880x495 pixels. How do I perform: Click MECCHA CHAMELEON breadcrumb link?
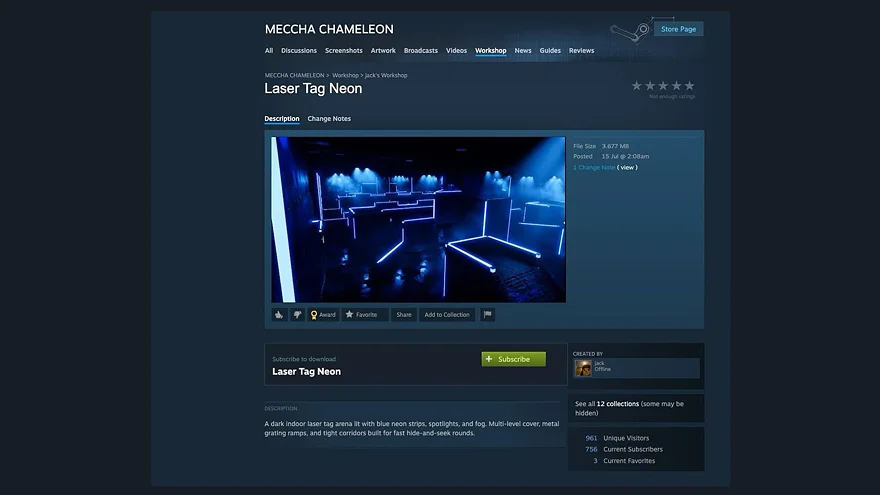coord(294,75)
